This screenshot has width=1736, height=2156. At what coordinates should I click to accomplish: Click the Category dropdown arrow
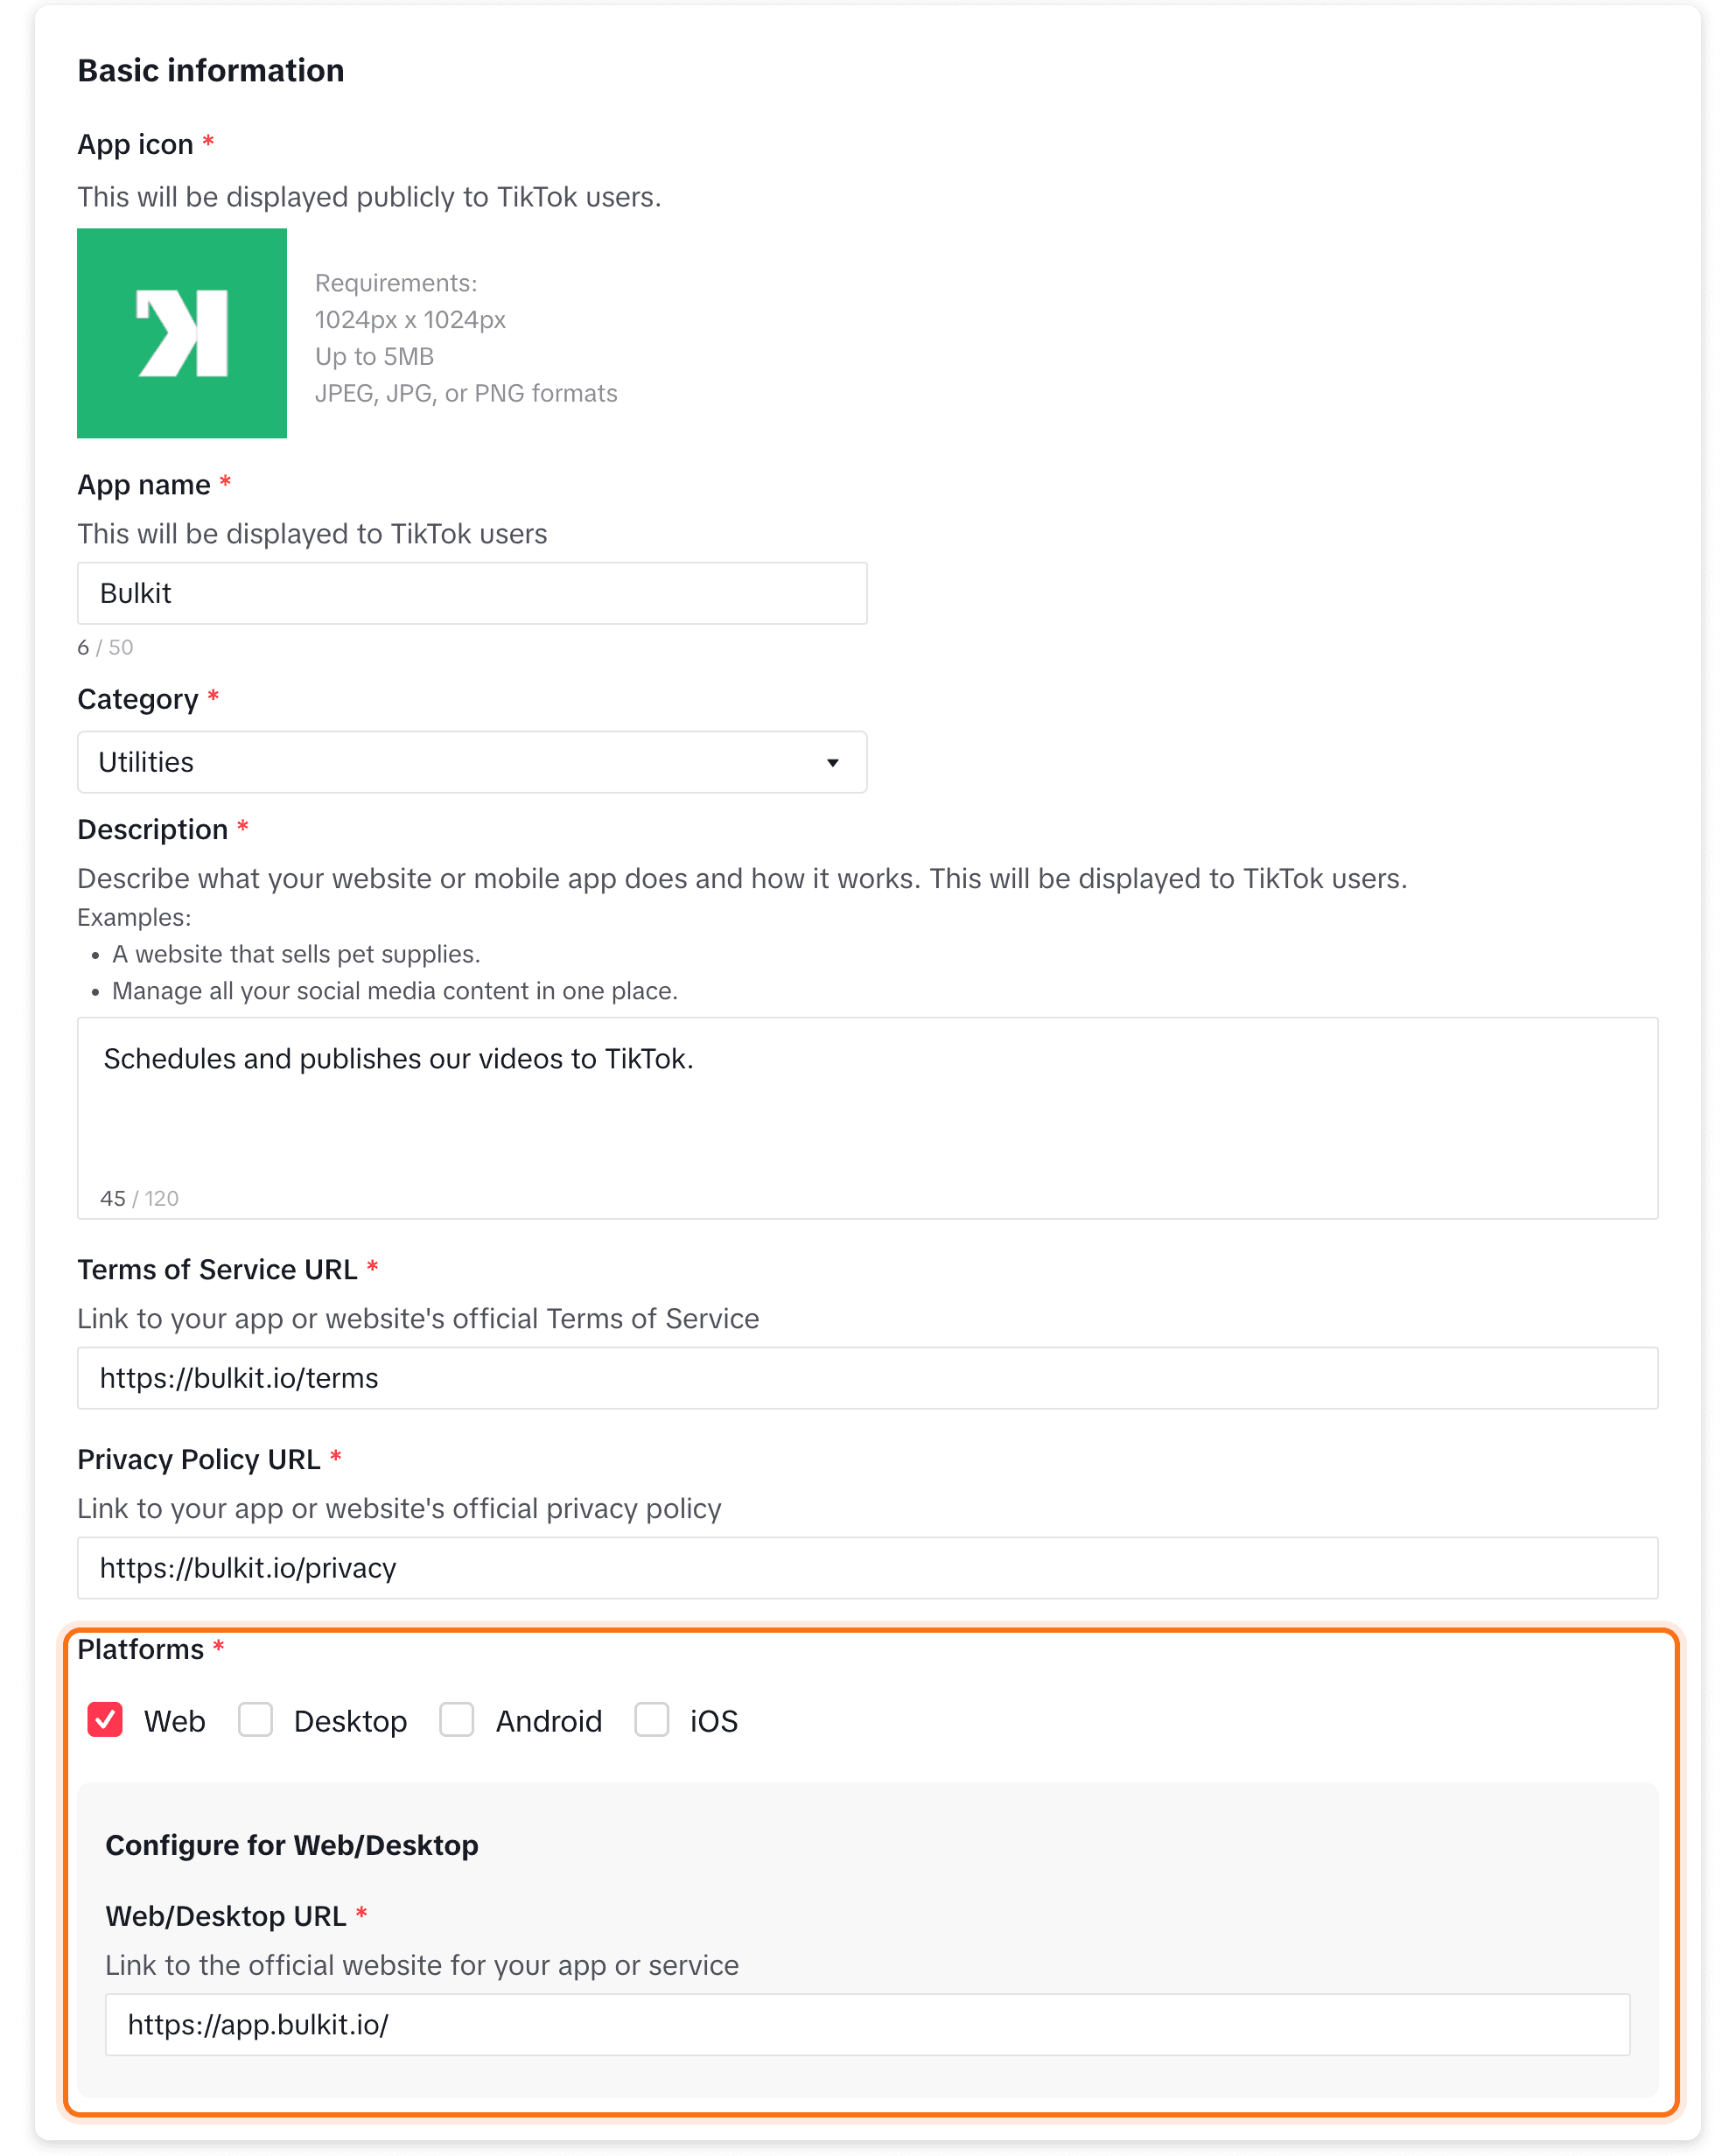click(x=832, y=763)
